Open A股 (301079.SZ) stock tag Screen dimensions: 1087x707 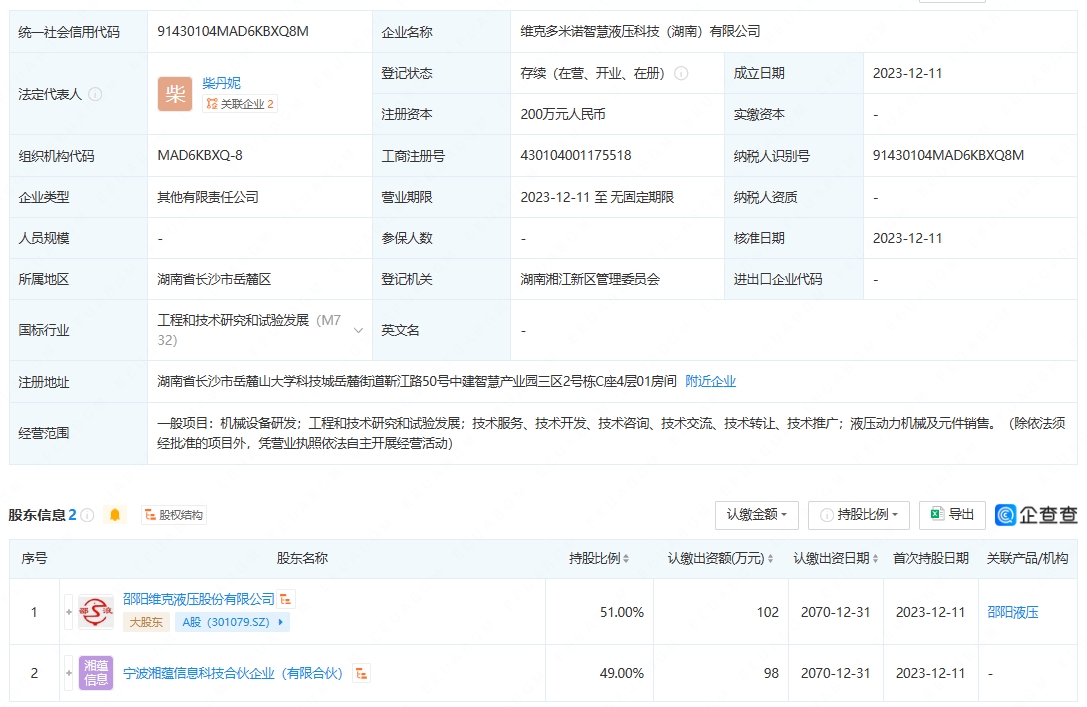pos(232,622)
